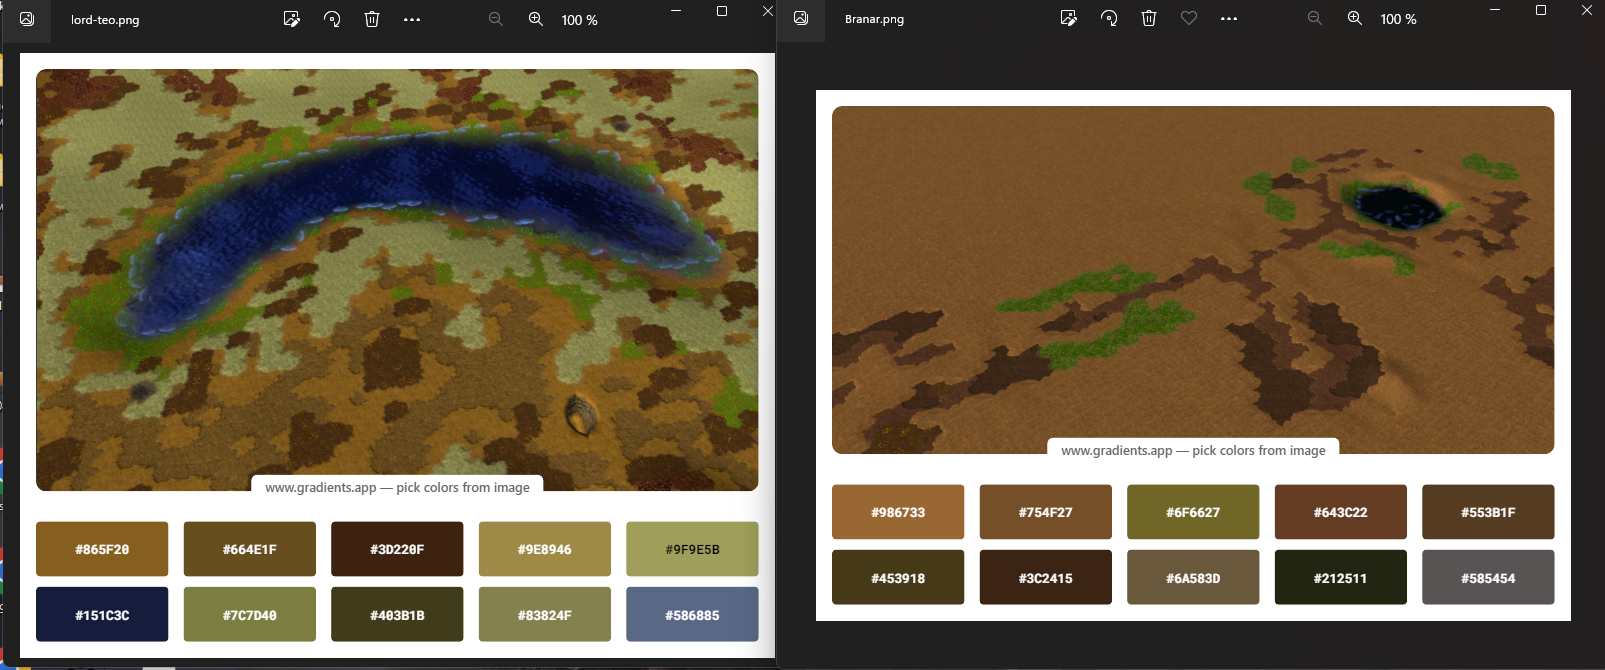Minimize the lord-teo.png window
This screenshot has height=670, width=1605.
(x=676, y=11)
